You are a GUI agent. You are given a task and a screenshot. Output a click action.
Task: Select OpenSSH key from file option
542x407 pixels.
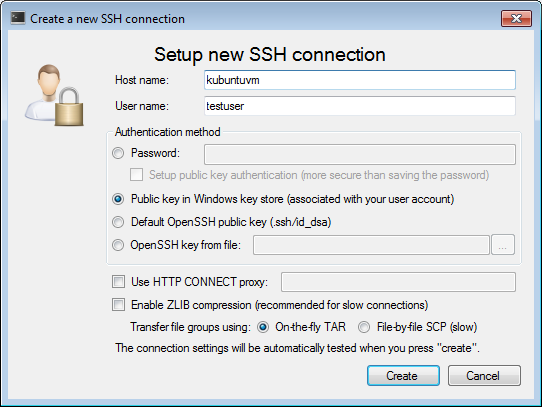pos(118,245)
